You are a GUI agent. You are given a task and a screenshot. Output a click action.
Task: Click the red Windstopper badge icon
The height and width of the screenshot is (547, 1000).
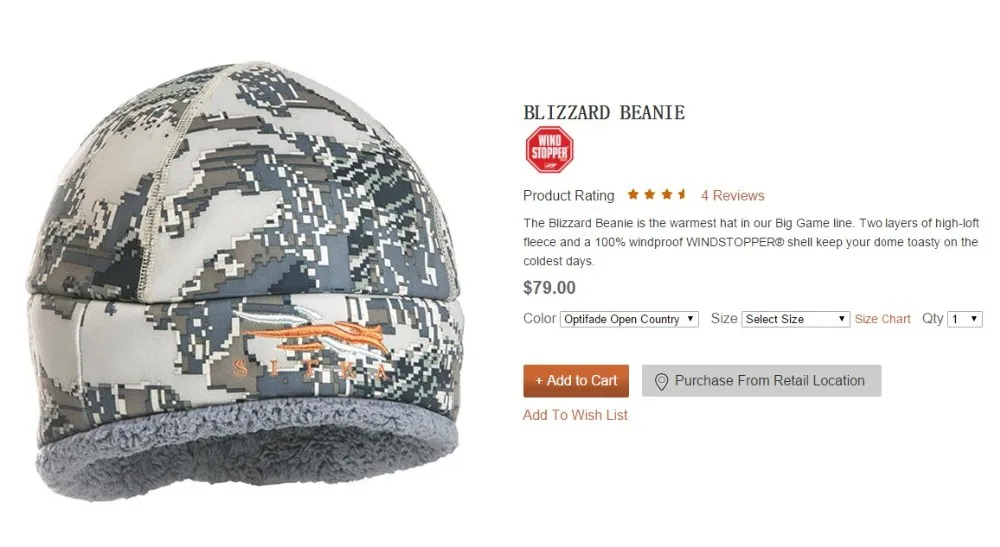[550, 150]
